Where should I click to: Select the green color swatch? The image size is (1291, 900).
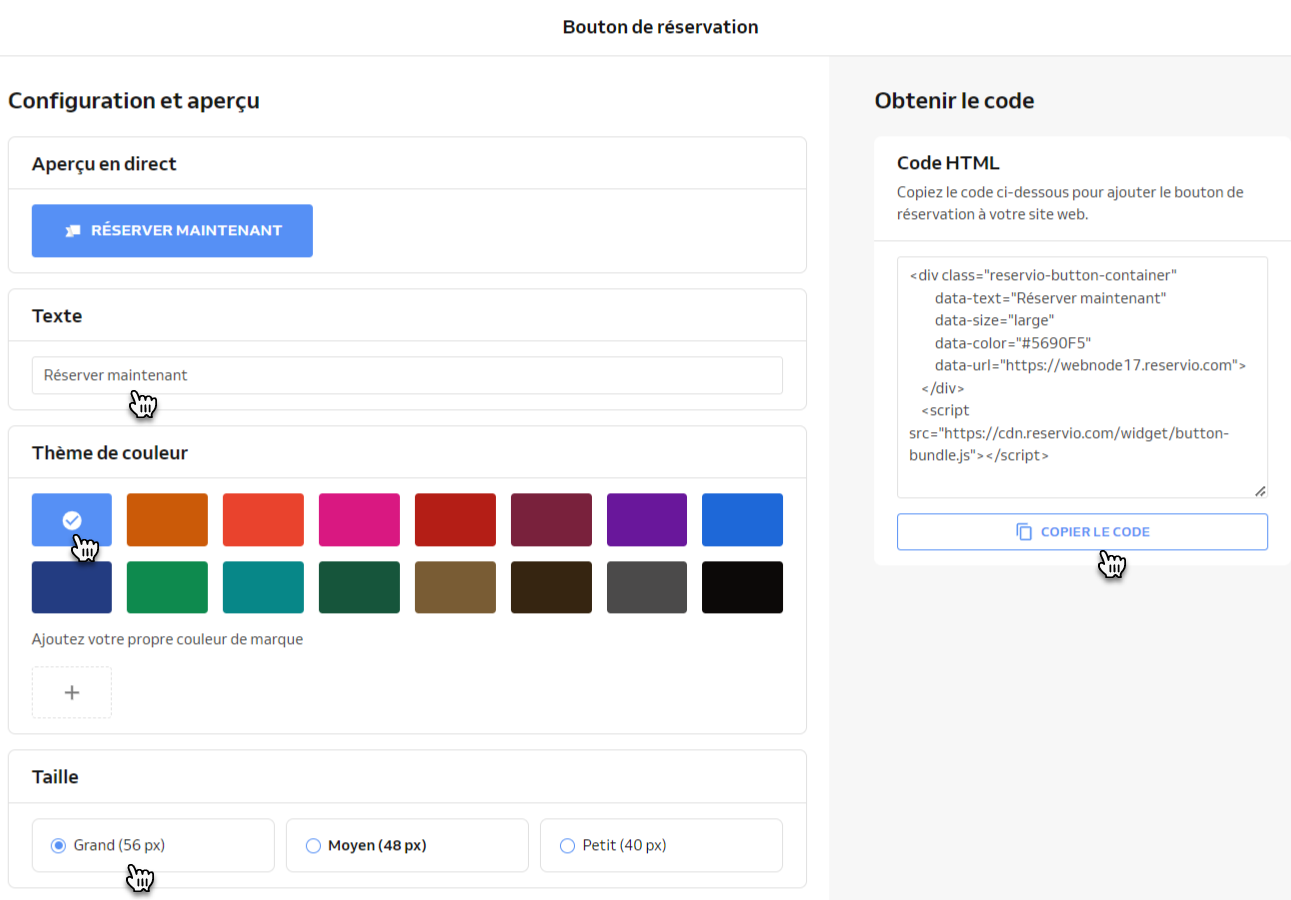point(167,587)
